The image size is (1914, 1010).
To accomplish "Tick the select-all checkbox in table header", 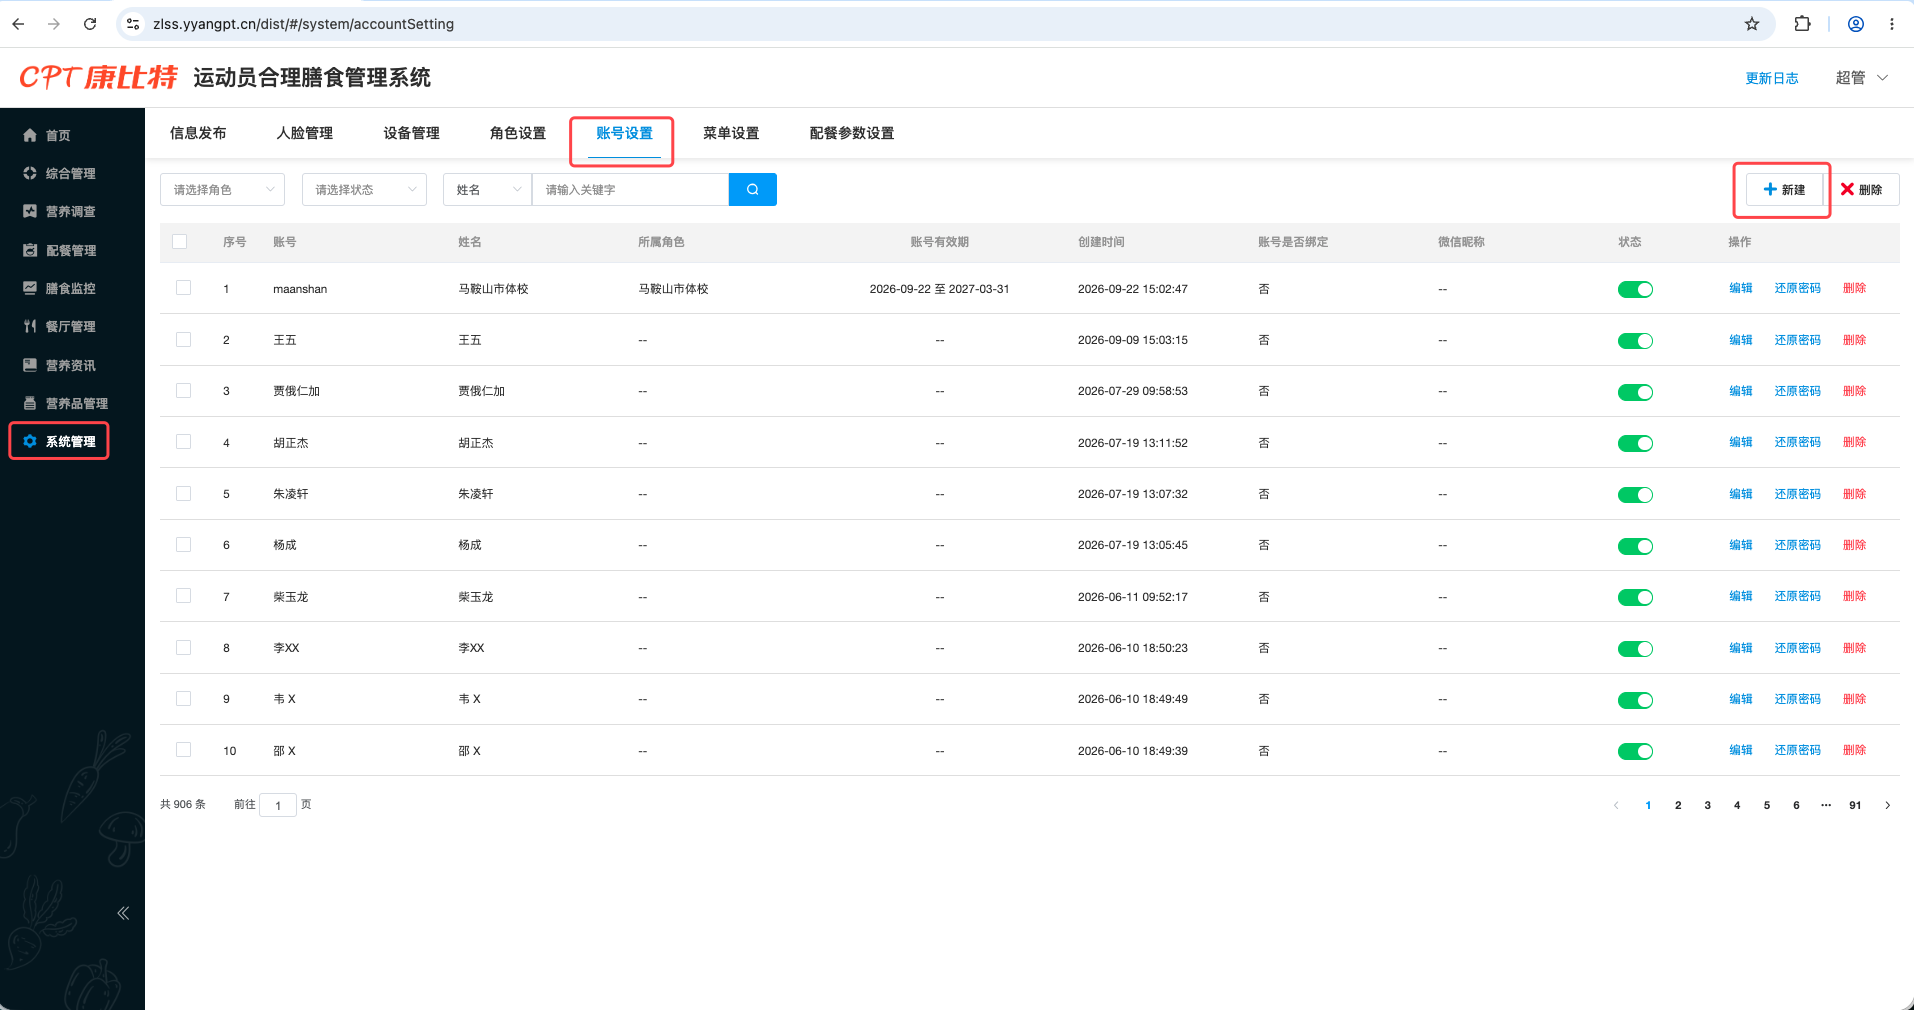I will pos(180,241).
